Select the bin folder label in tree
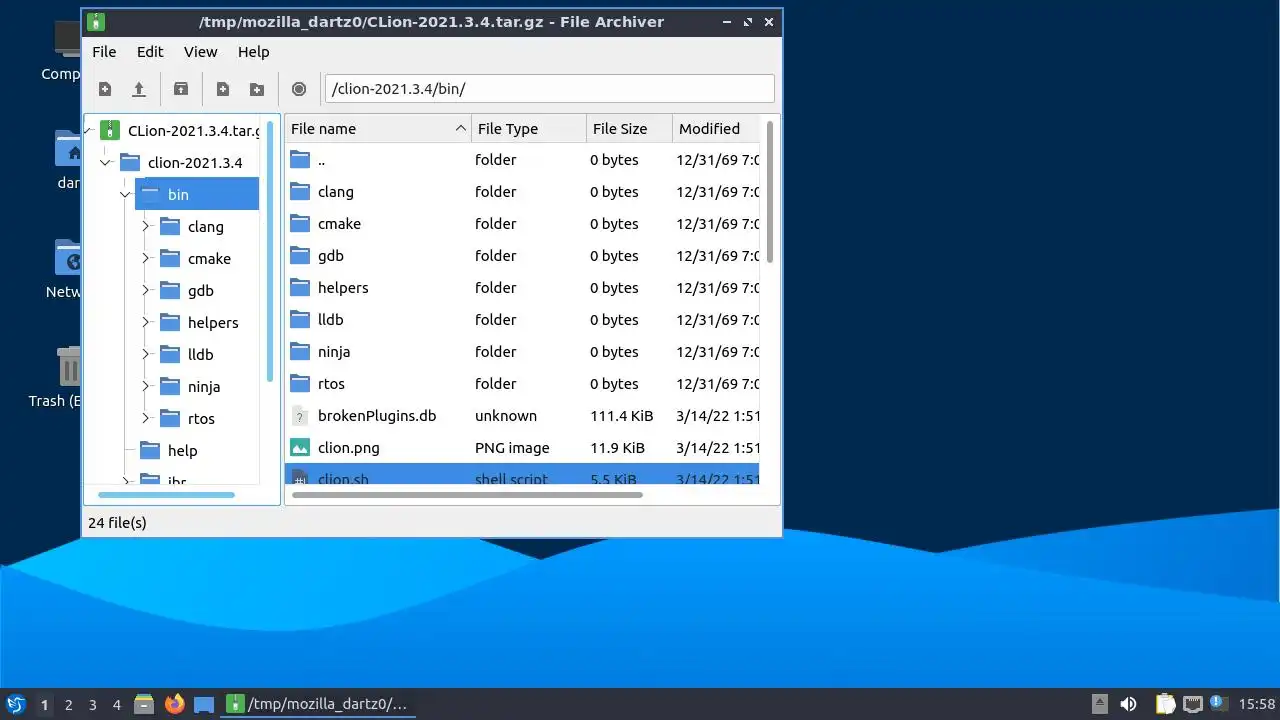The width and height of the screenshot is (1280, 720). (178, 194)
